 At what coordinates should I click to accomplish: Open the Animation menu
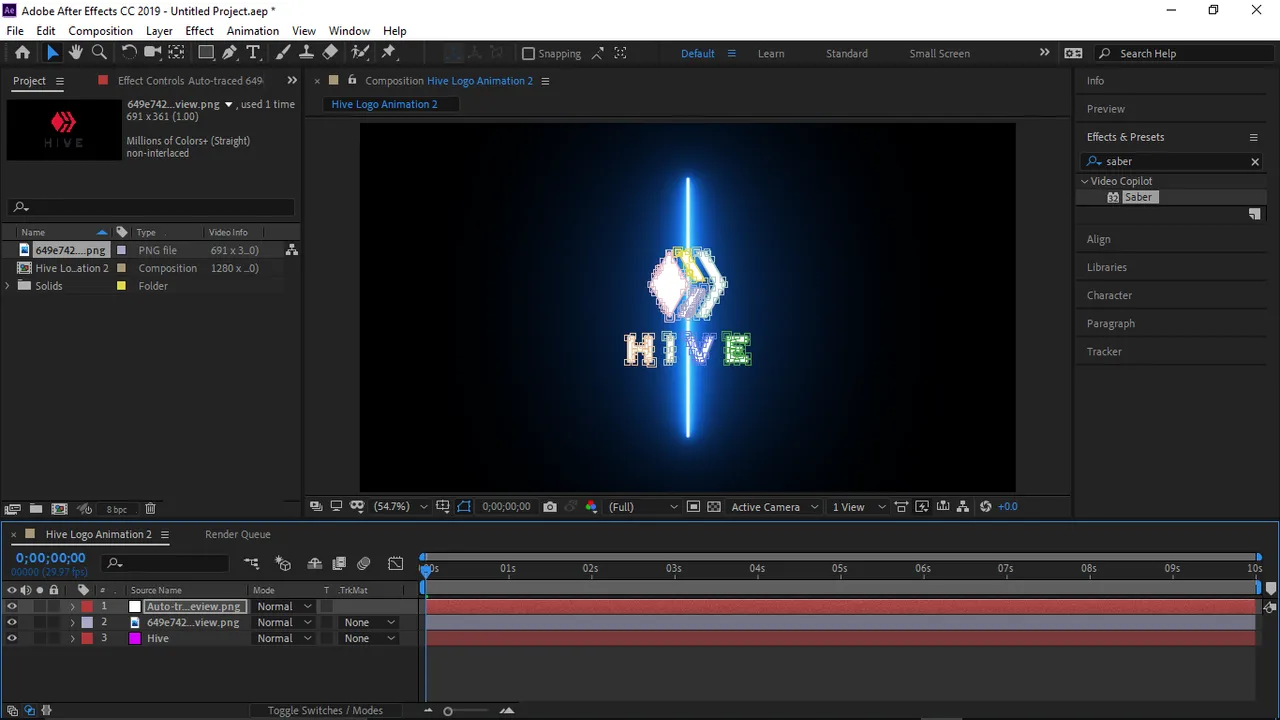coord(252,31)
